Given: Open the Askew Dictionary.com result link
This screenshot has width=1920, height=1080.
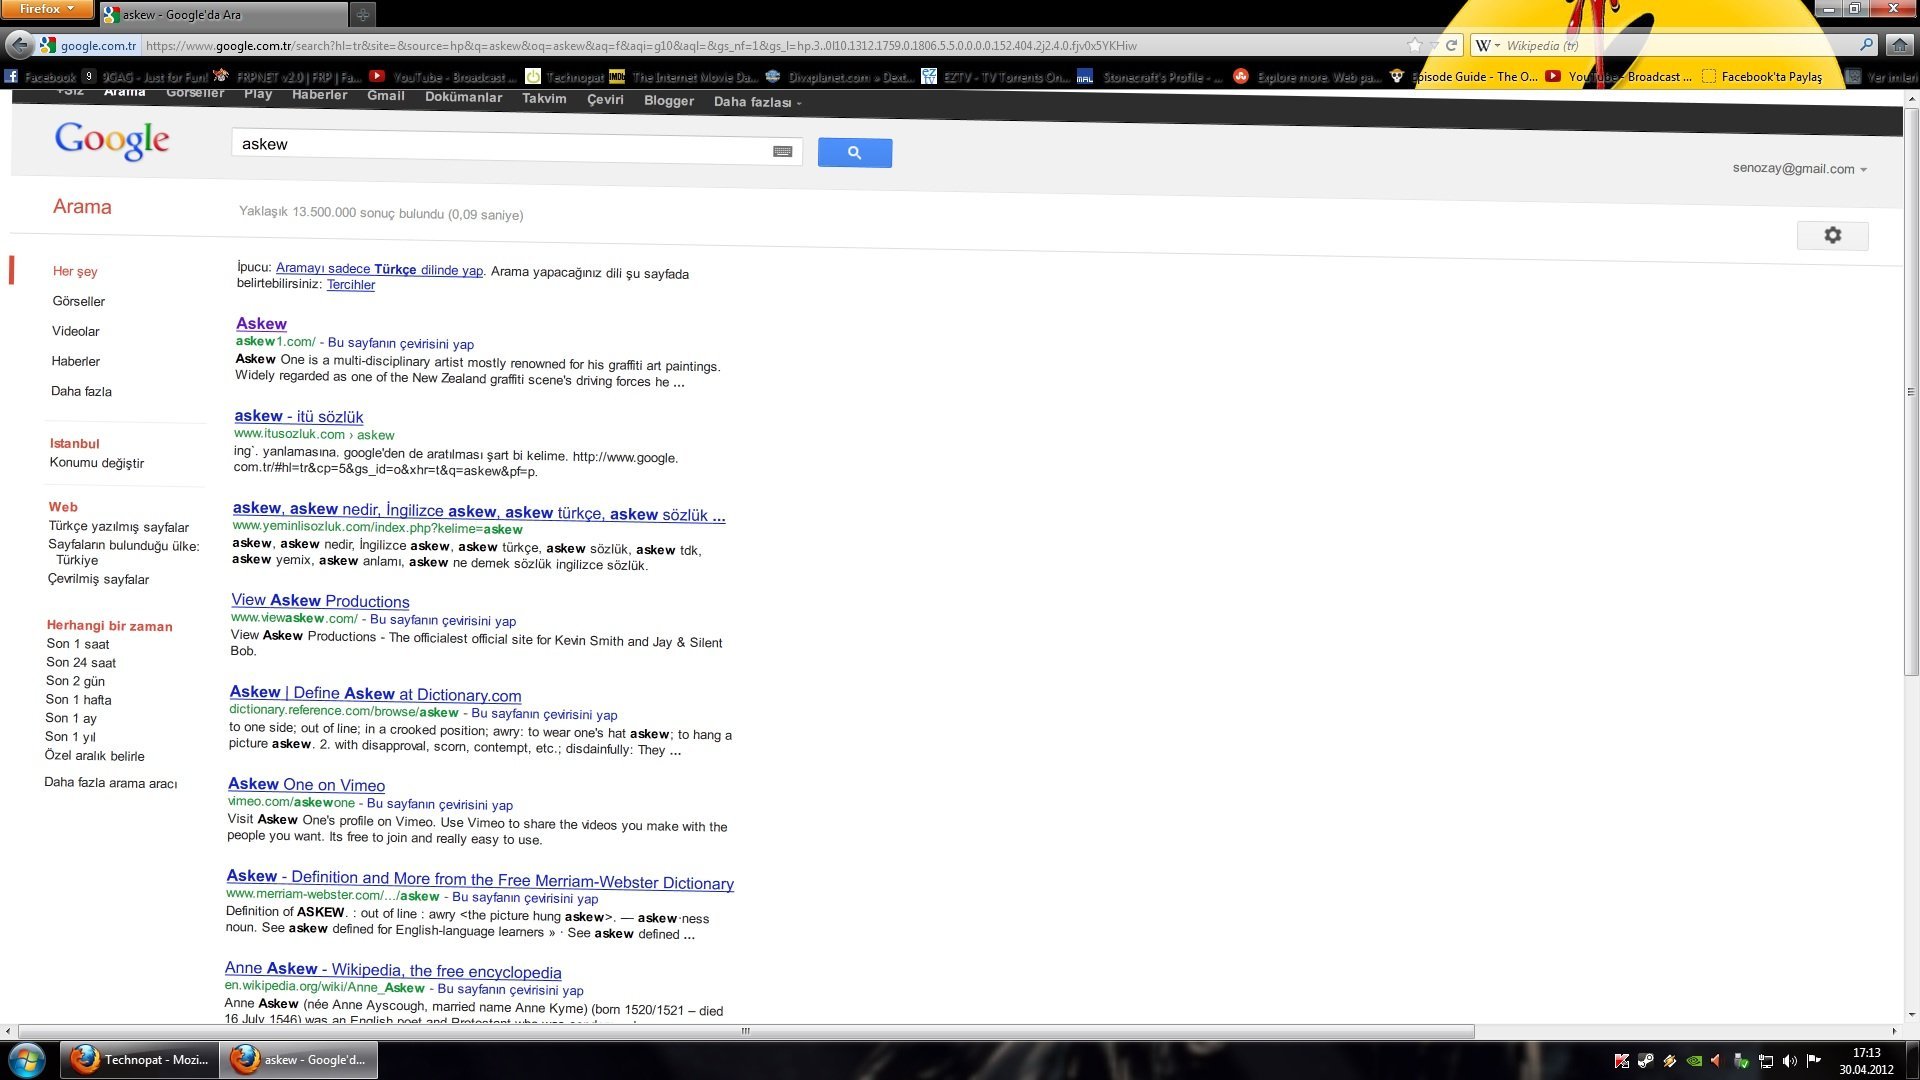Looking at the screenshot, I should (375, 693).
